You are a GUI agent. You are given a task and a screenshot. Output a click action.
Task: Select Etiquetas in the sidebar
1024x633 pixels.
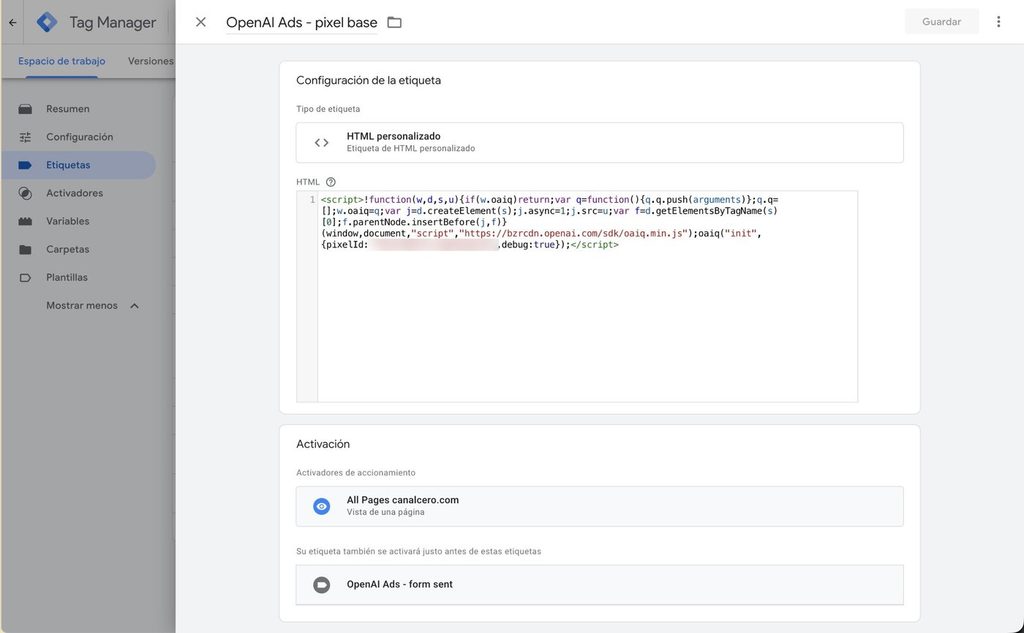pyautogui.click(x=78, y=165)
